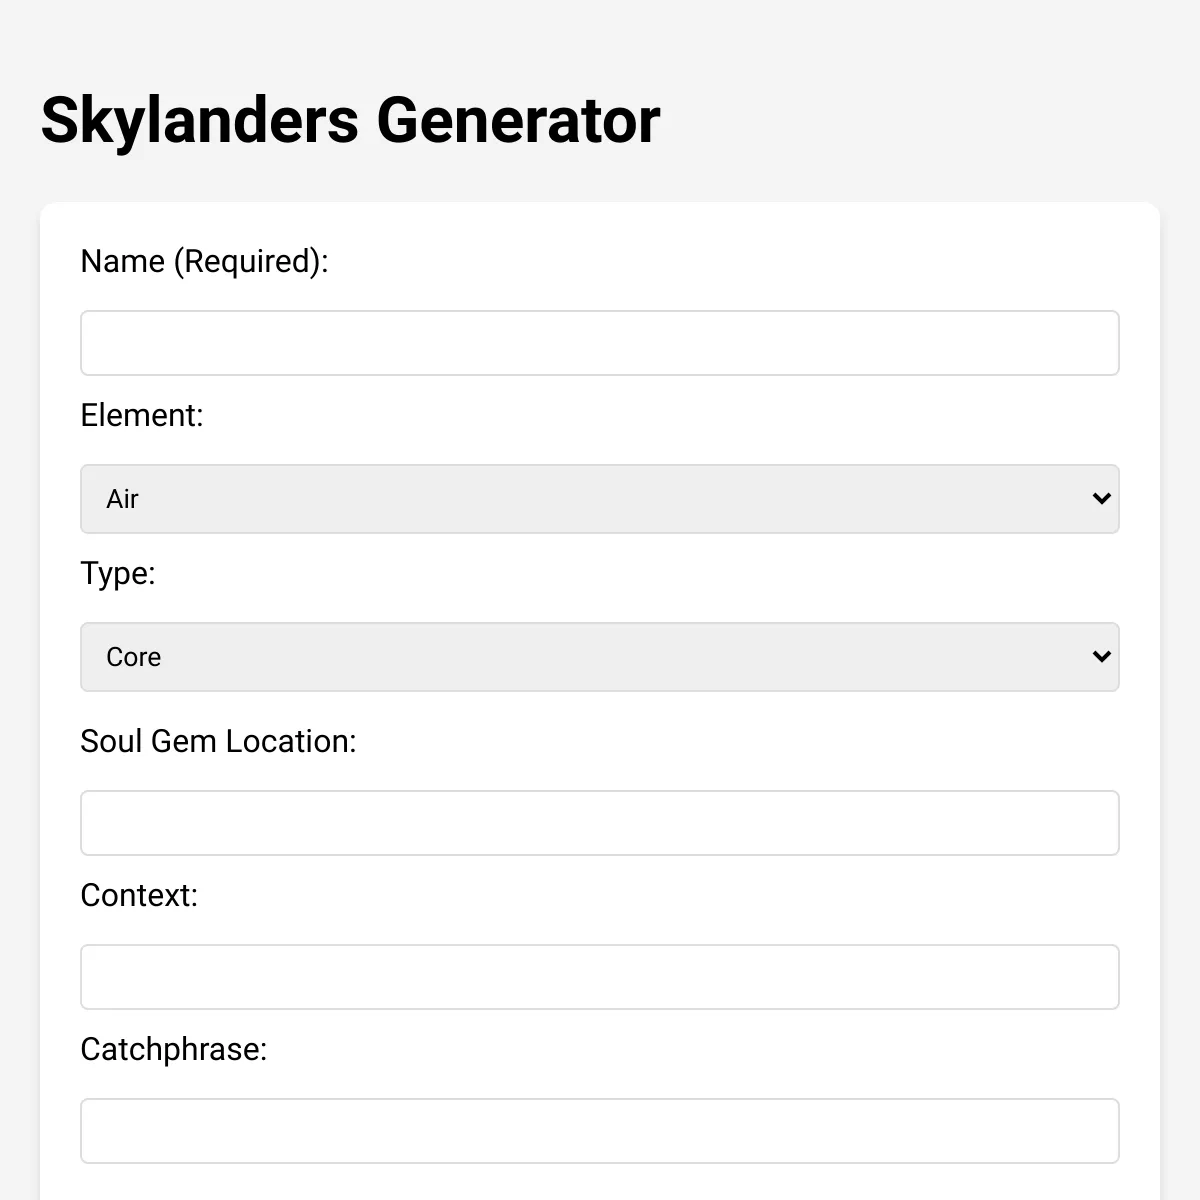Focus the Soul Gem Location input box
1200x1200 pixels.
[x=600, y=823]
